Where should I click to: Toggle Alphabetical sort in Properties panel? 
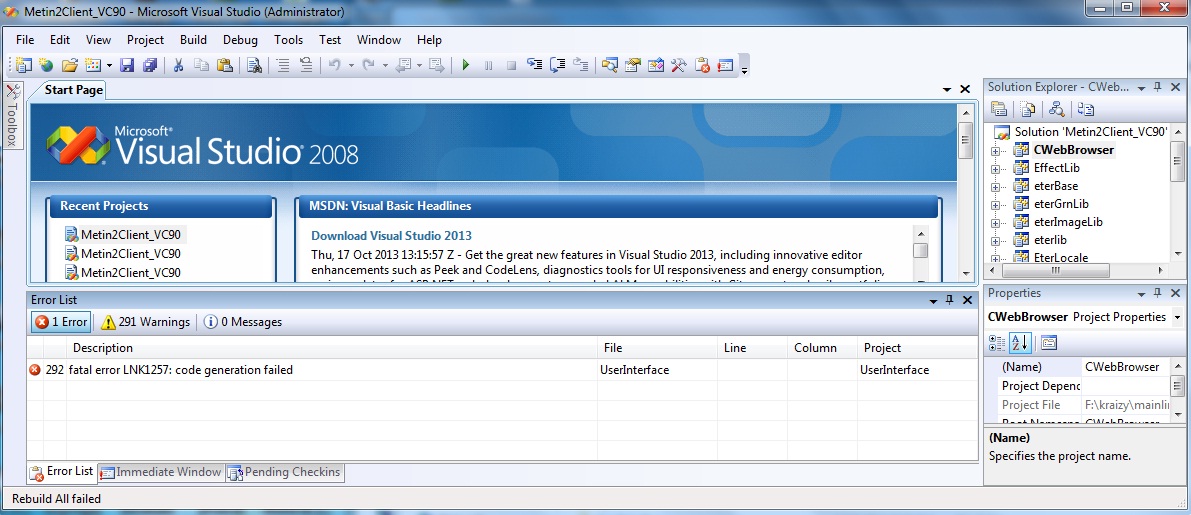1019,343
